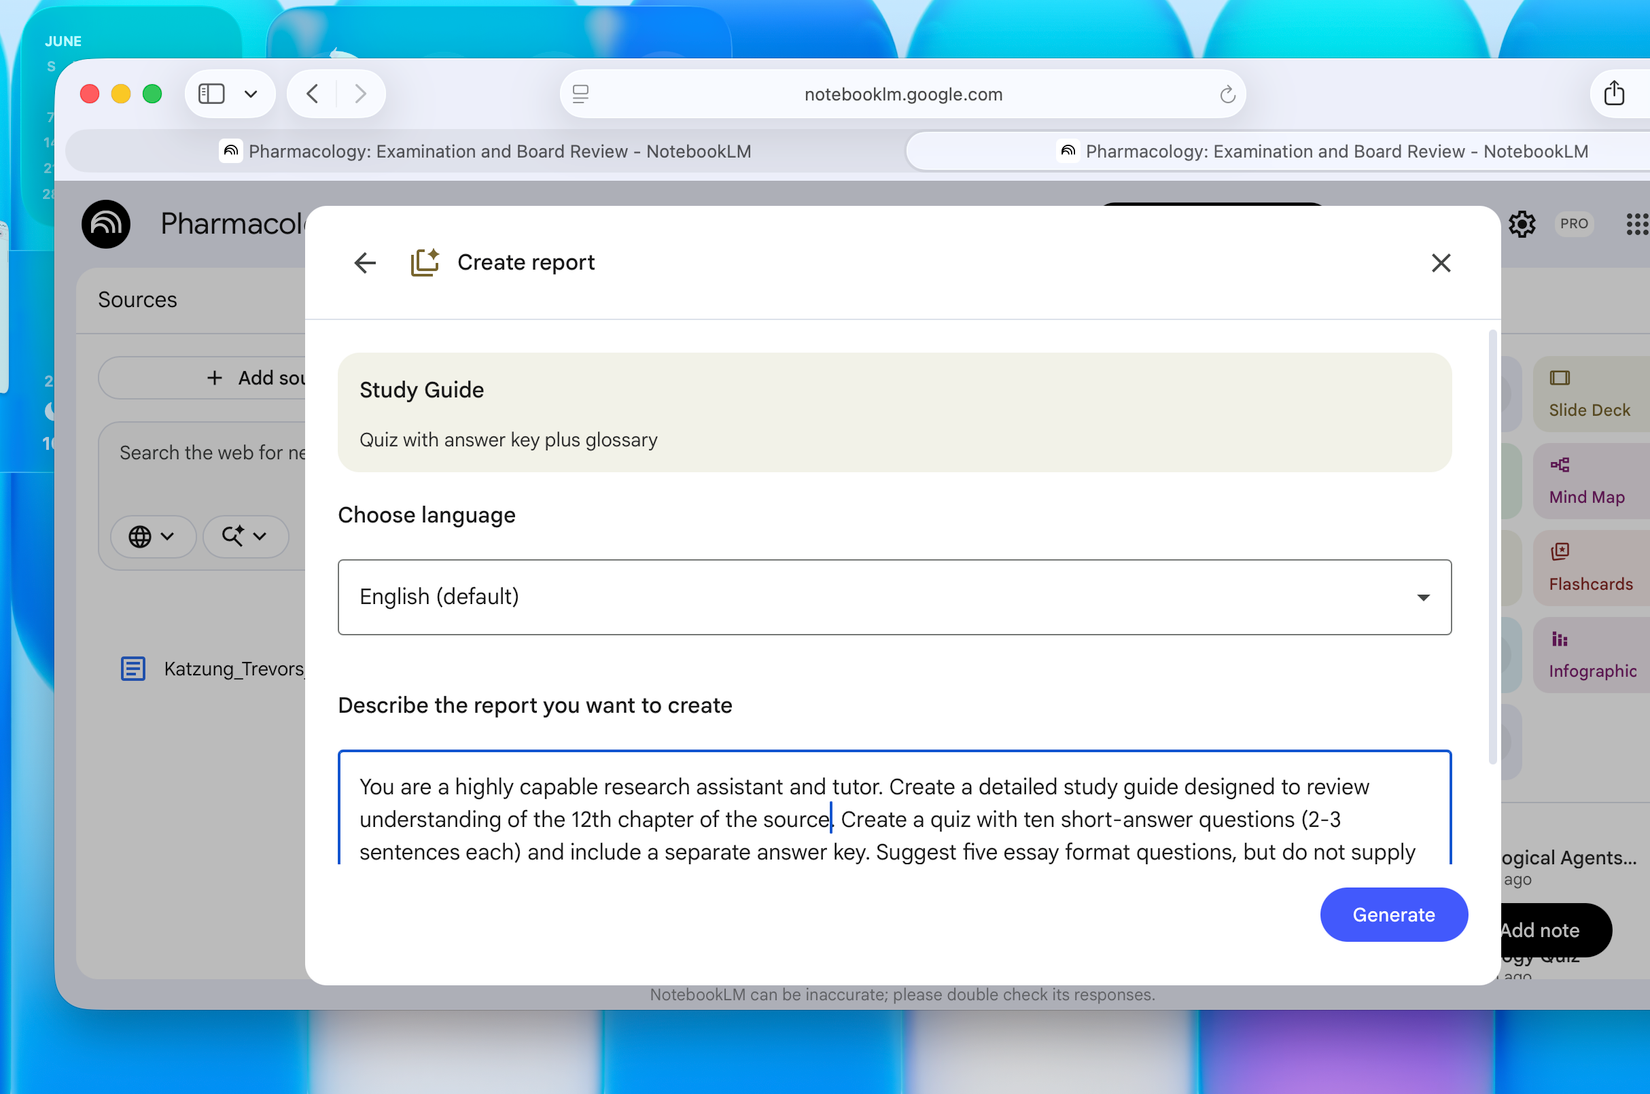1650x1094 pixels.
Task: Click the dialog vertical scrollbar
Action: click(1492, 545)
